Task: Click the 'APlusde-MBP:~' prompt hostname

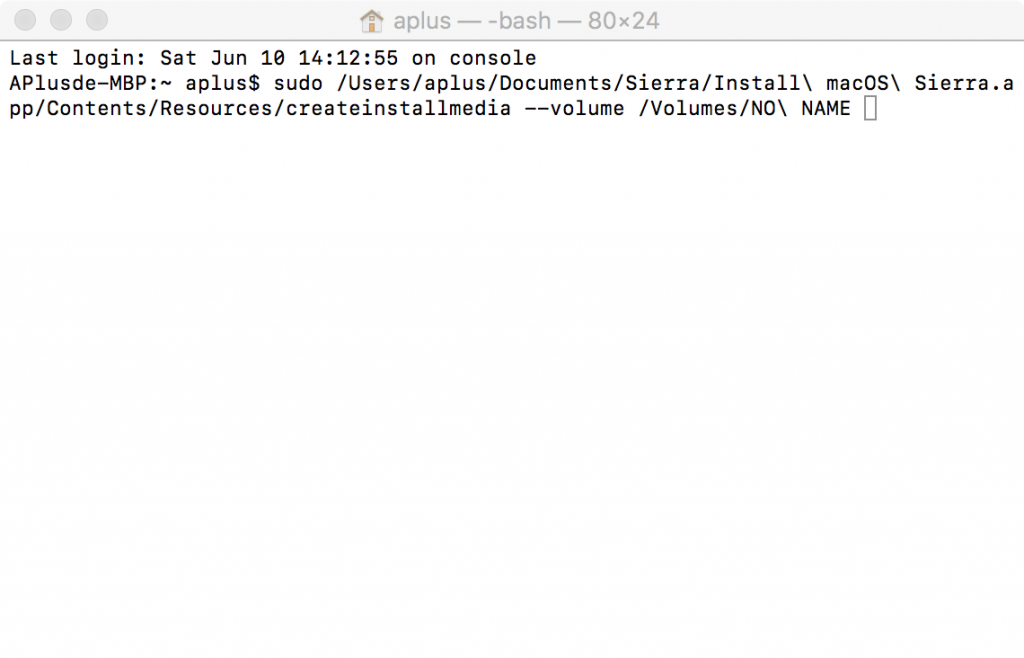Action: [91, 84]
